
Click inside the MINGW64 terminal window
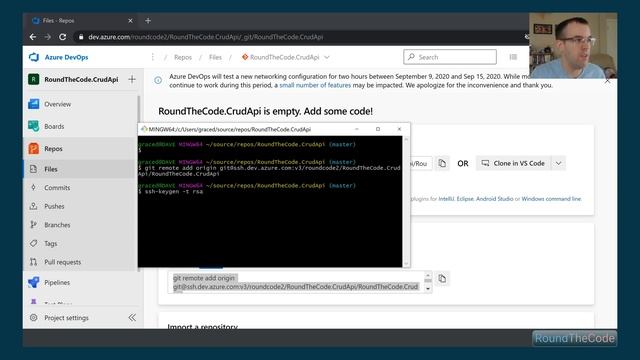click(x=270, y=202)
